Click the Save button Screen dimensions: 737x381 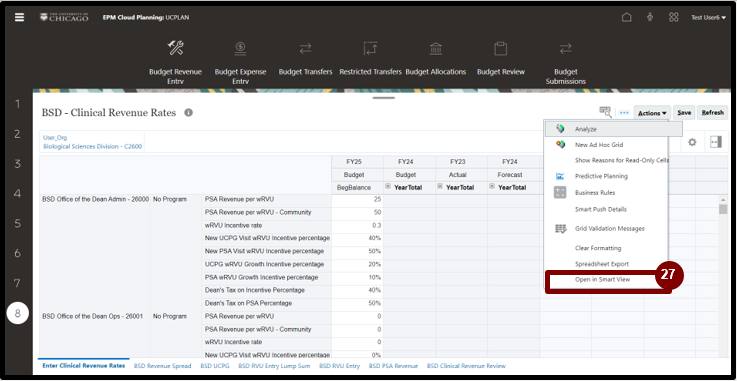pos(684,113)
